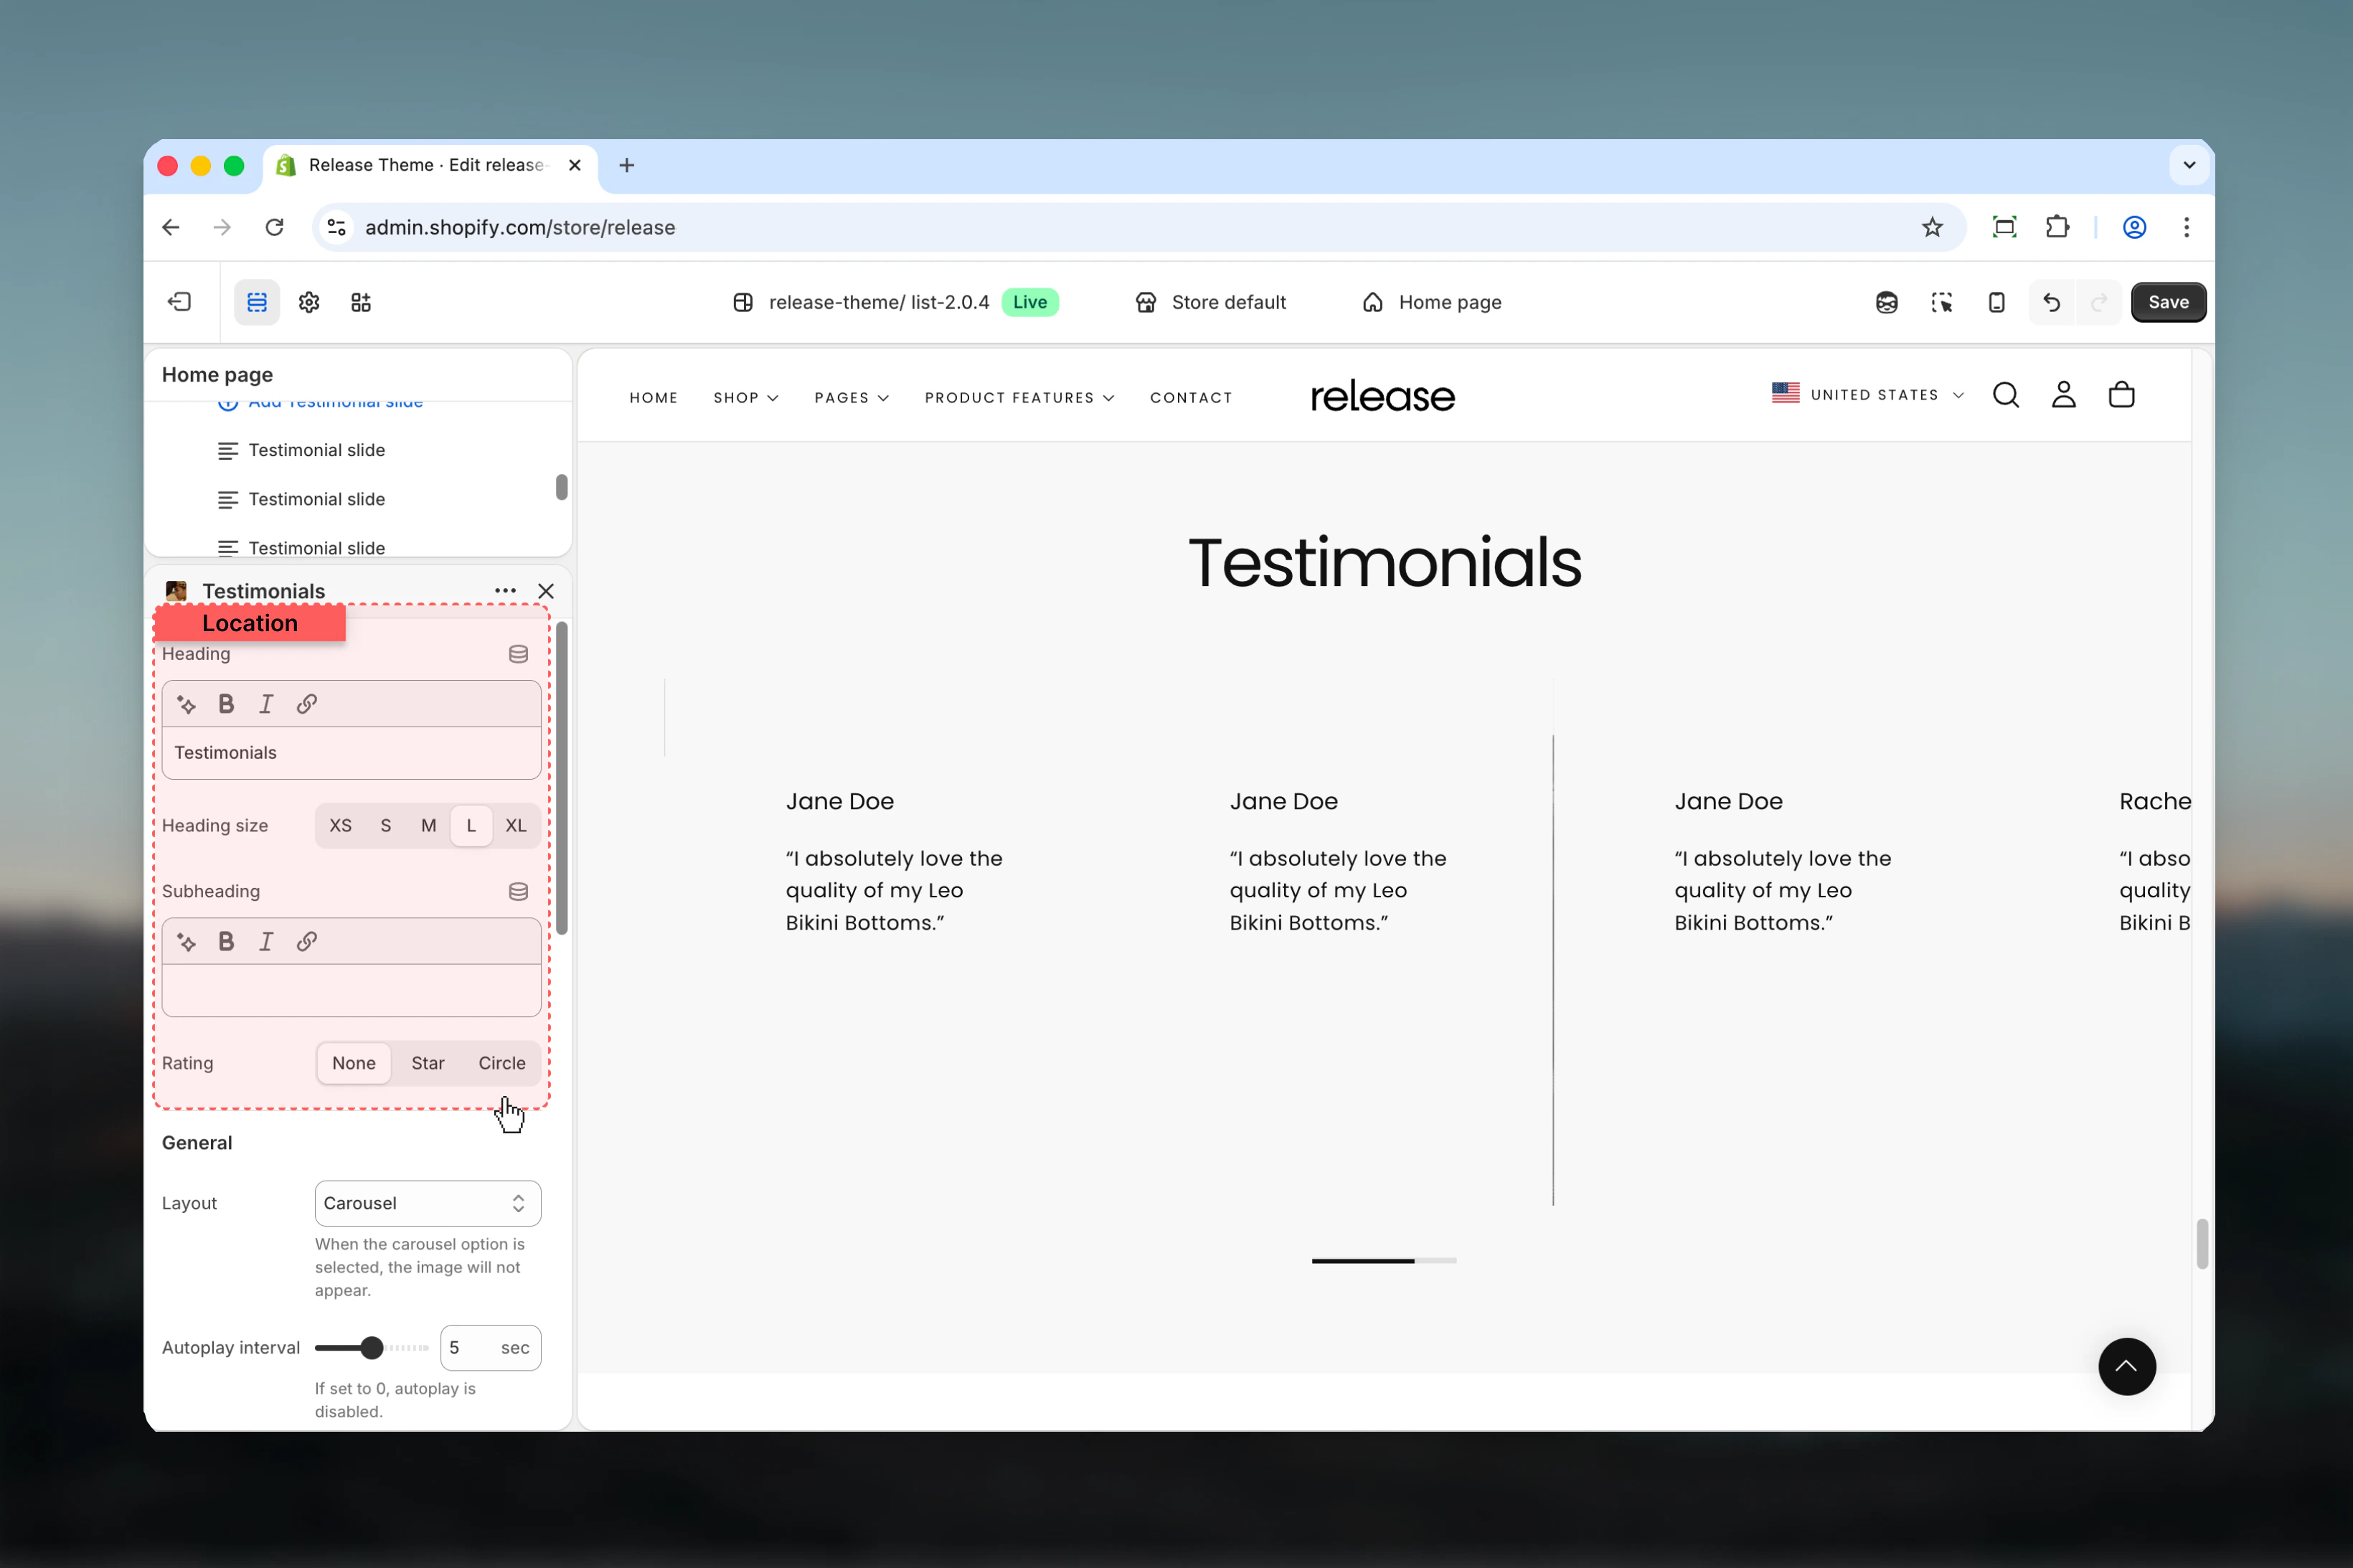Set heading size to XS
Viewport: 2353px width, 1568px height.
340,825
